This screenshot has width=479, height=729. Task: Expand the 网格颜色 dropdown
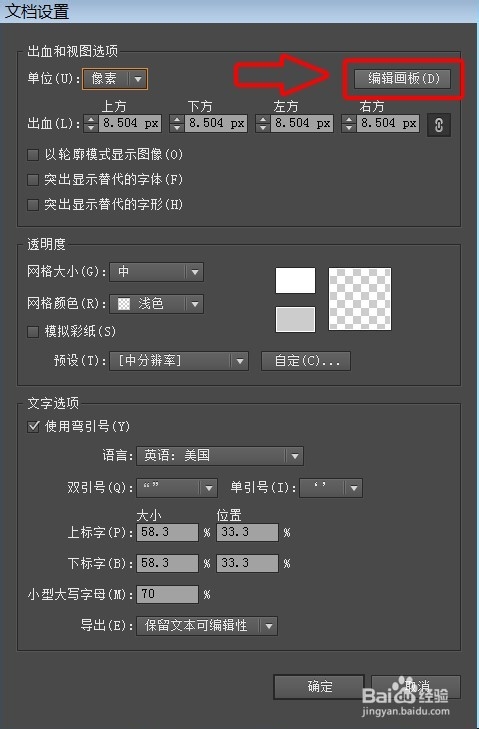tap(156, 304)
